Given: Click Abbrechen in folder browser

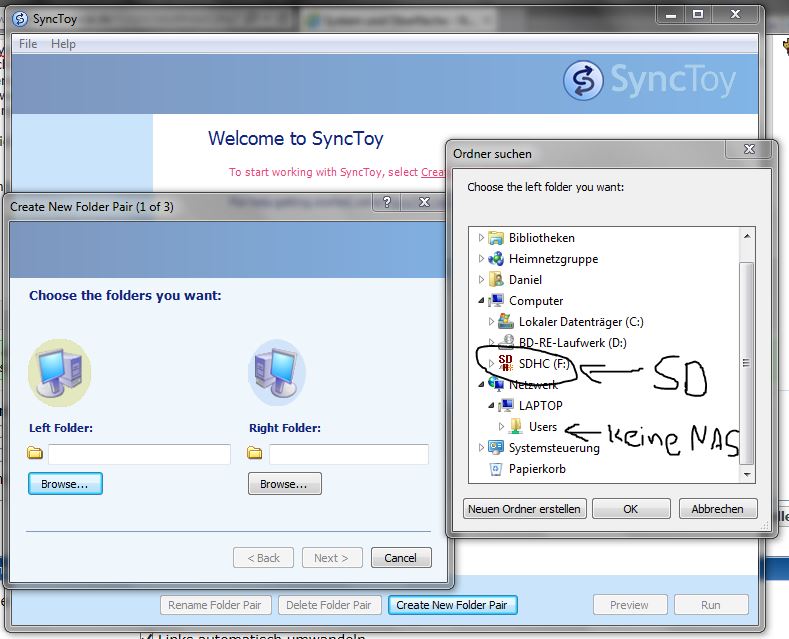Looking at the screenshot, I should (718, 509).
